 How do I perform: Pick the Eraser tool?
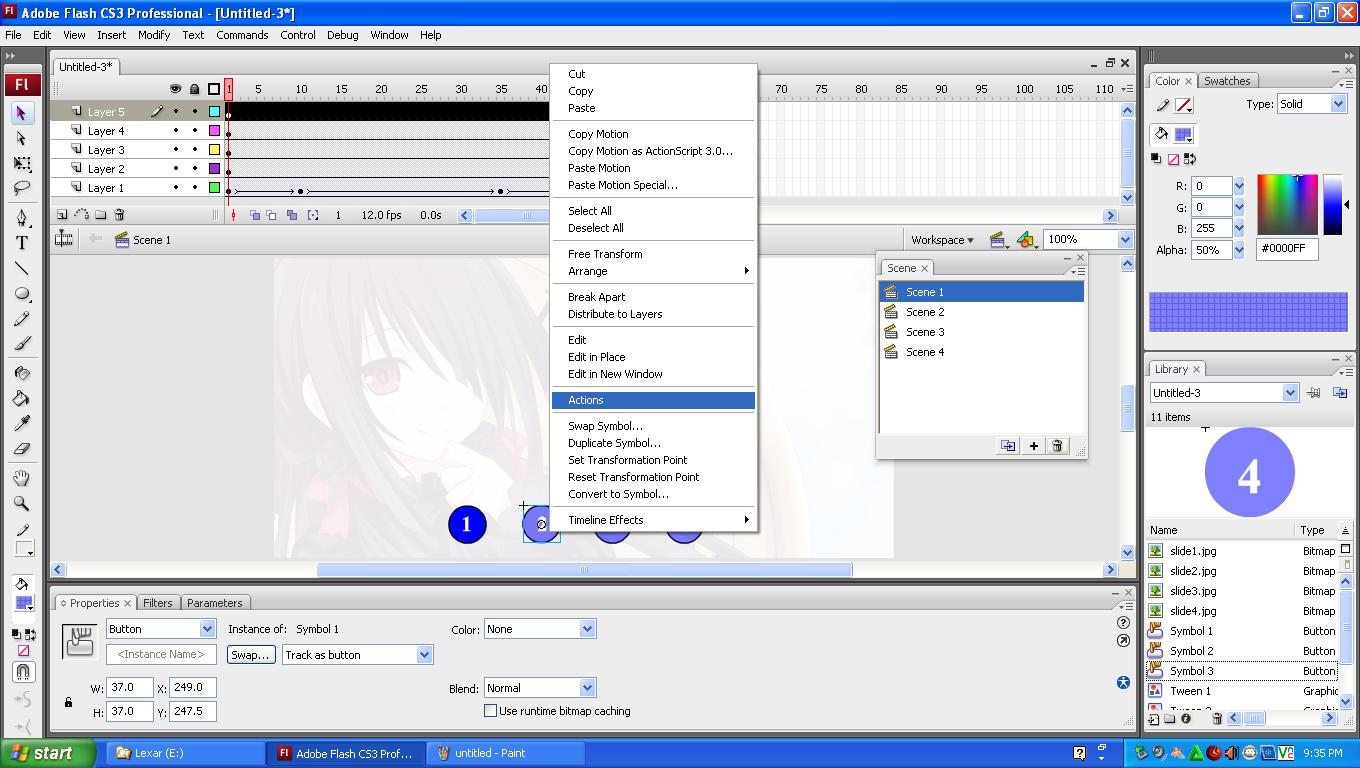[x=21, y=449]
